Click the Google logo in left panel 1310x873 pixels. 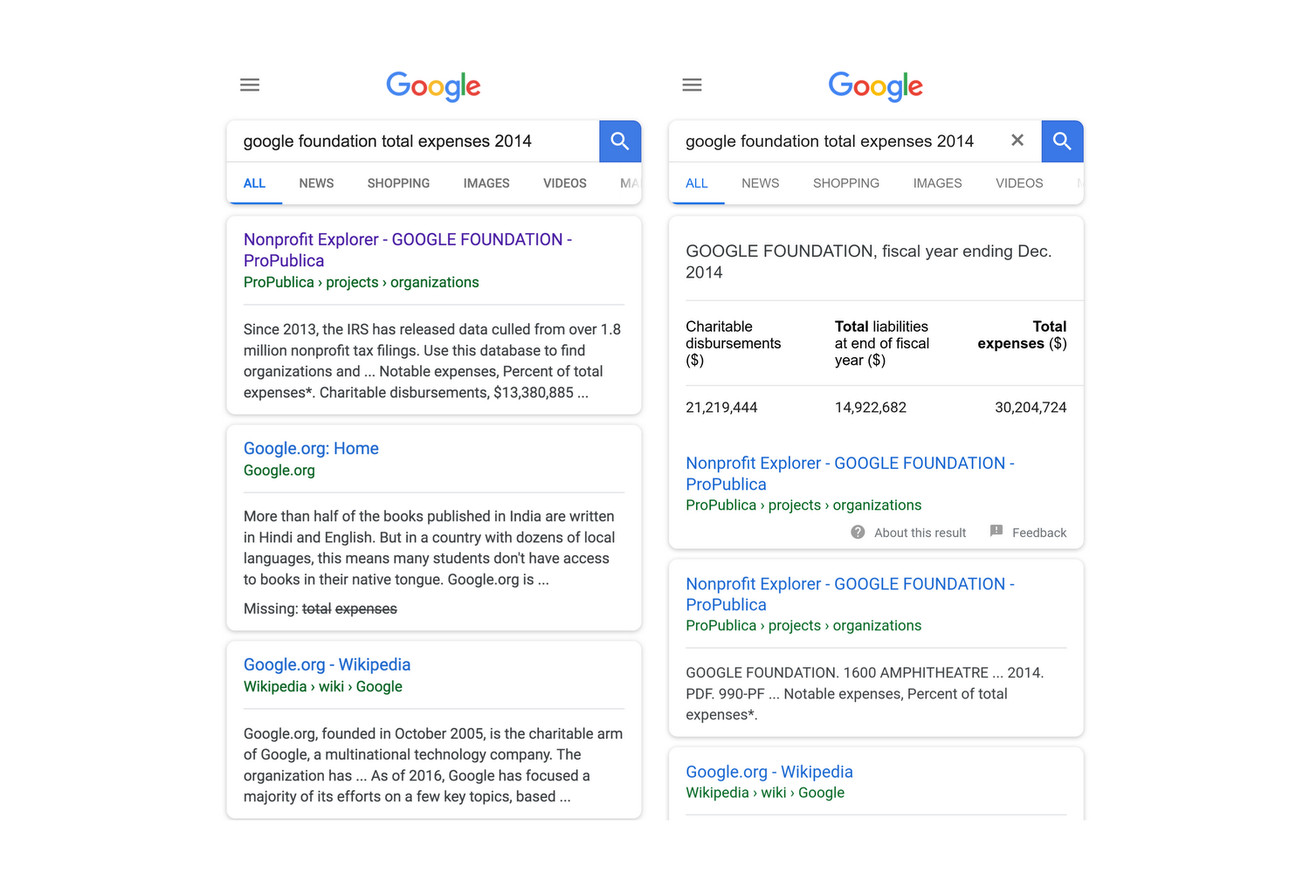433,86
